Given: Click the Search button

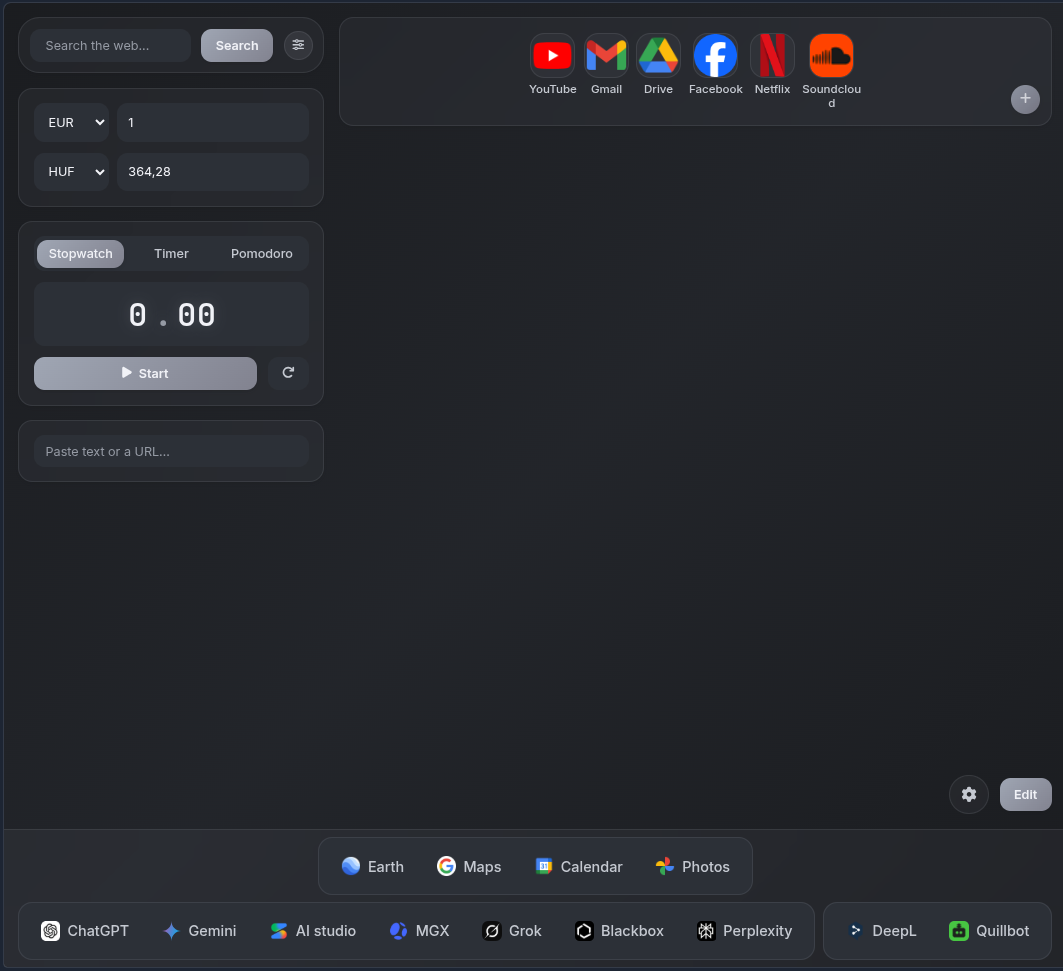Looking at the screenshot, I should [x=237, y=45].
